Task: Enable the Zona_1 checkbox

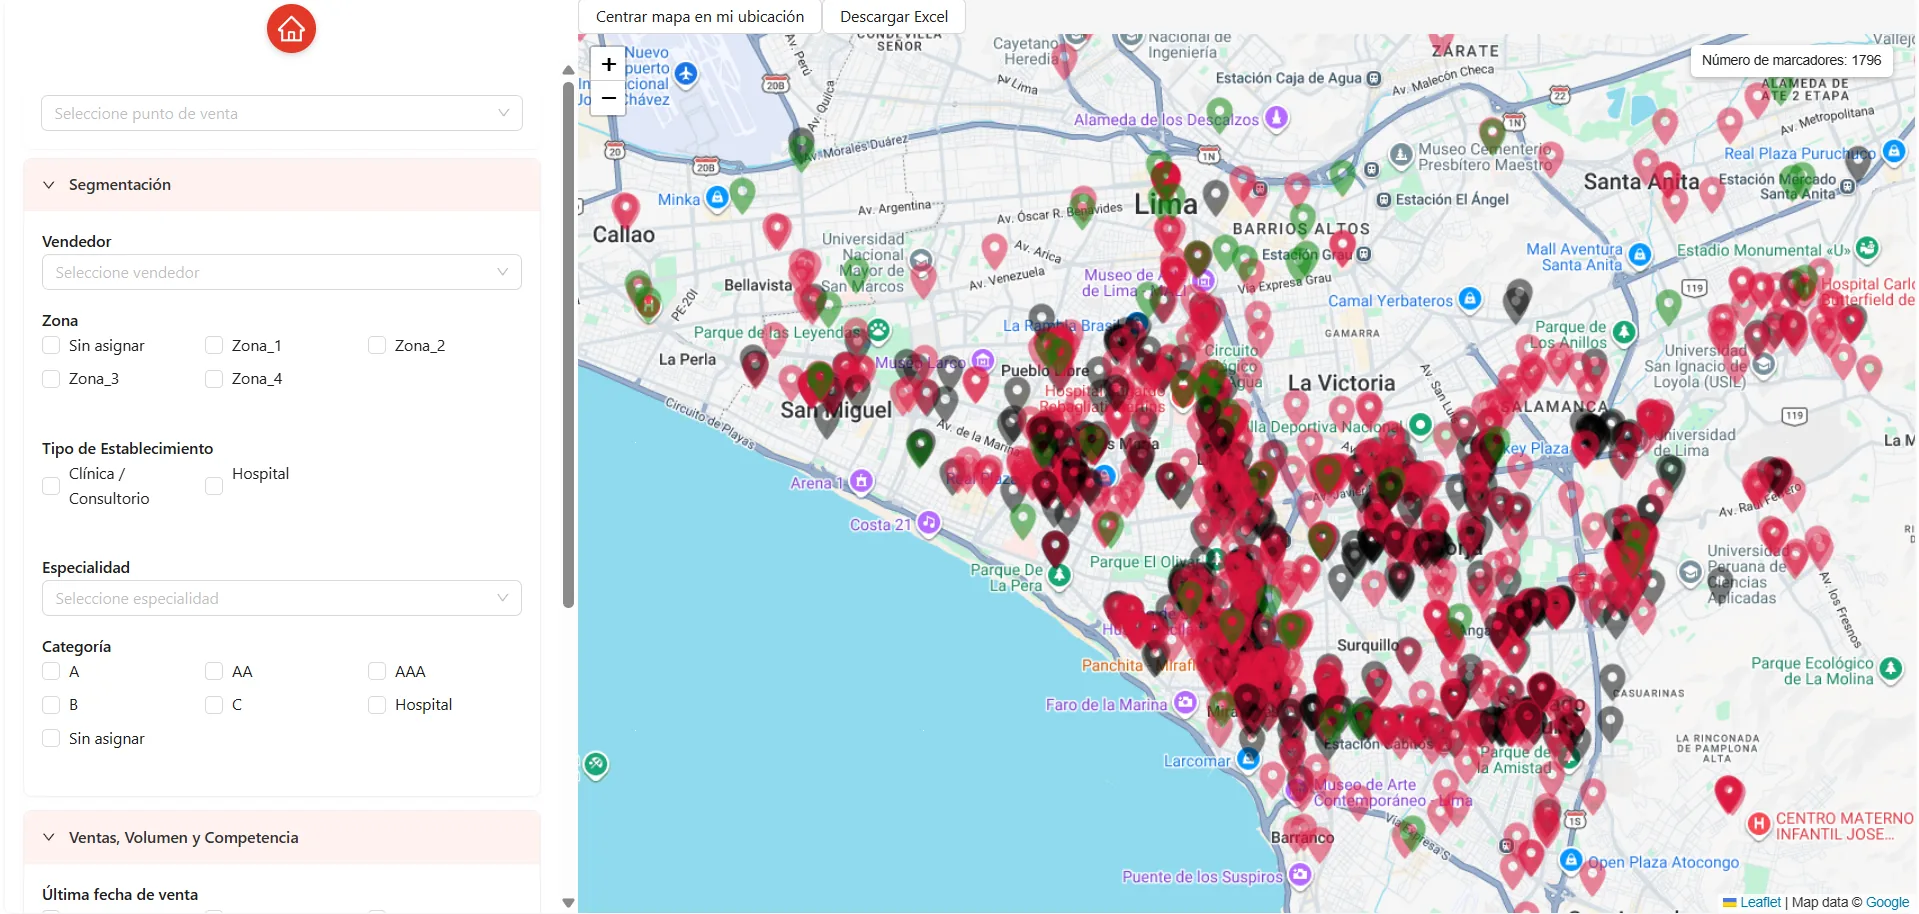Action: click(214, 345)
